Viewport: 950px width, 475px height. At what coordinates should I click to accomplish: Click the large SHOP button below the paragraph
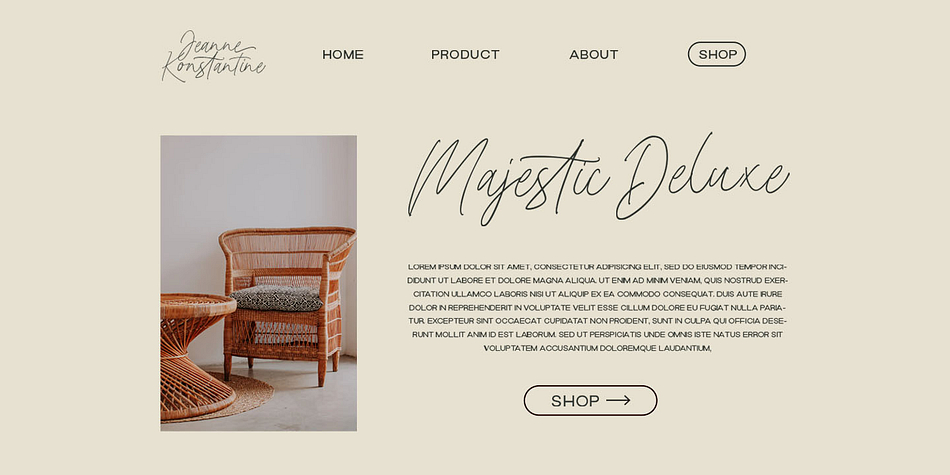(590, 400)
